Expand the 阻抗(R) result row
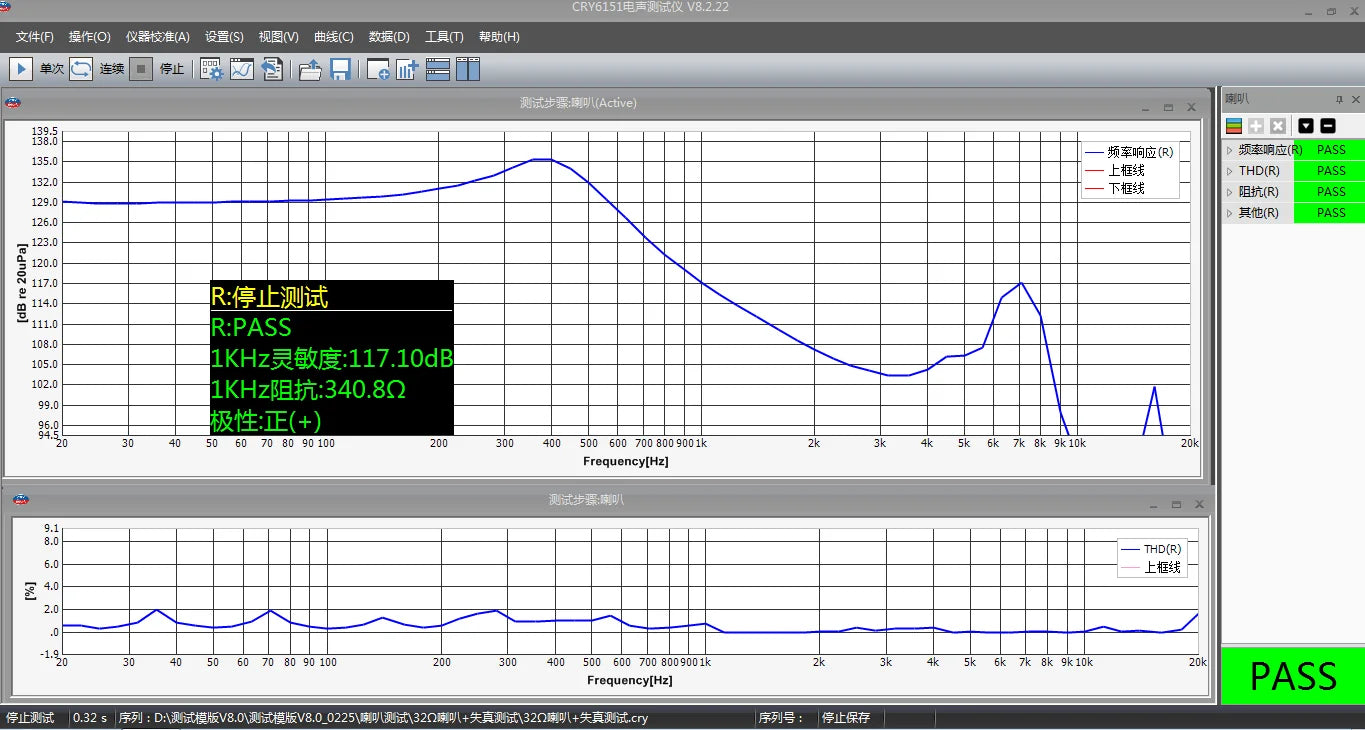The height and width of the screenshot is (730, 1365). click(1230, 192)
